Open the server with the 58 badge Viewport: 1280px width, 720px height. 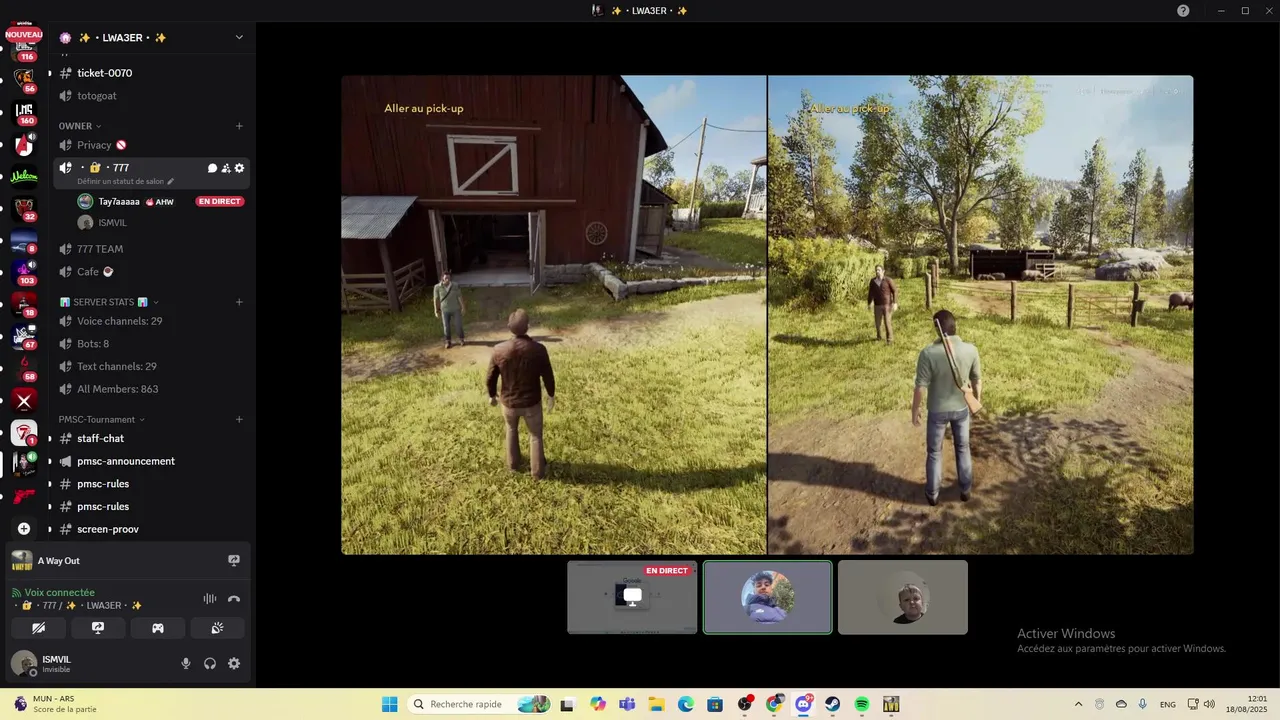pyautogui.click(x=24, y=368)
